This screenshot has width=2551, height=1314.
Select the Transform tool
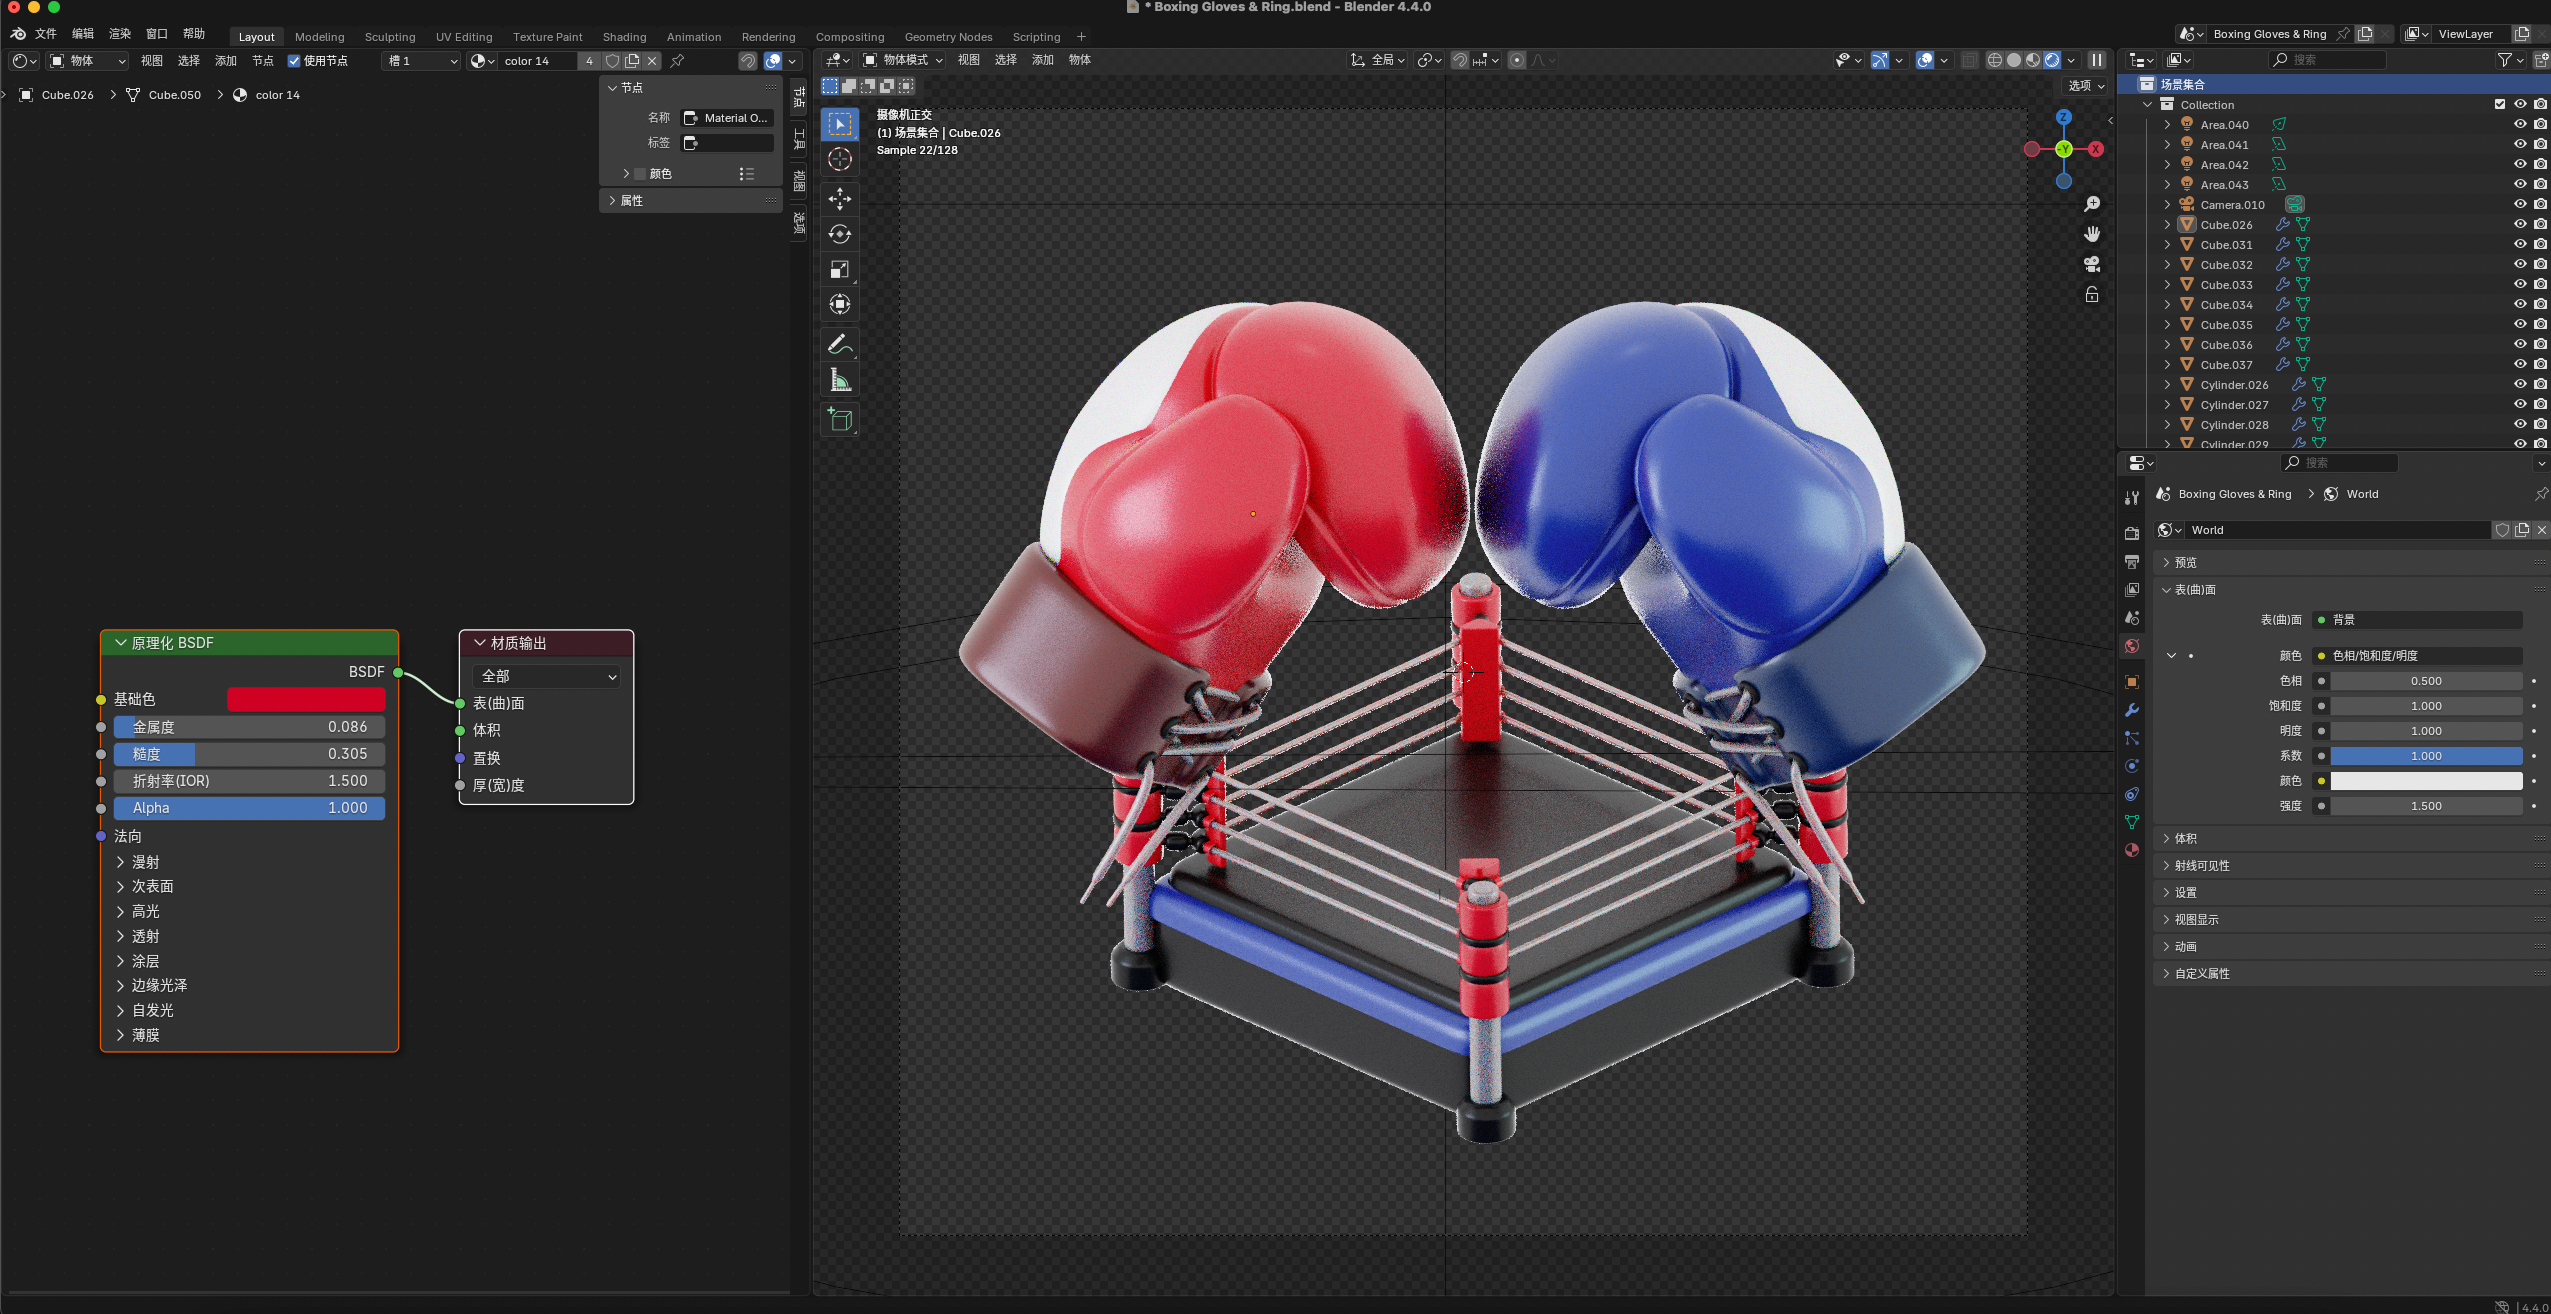840,304
